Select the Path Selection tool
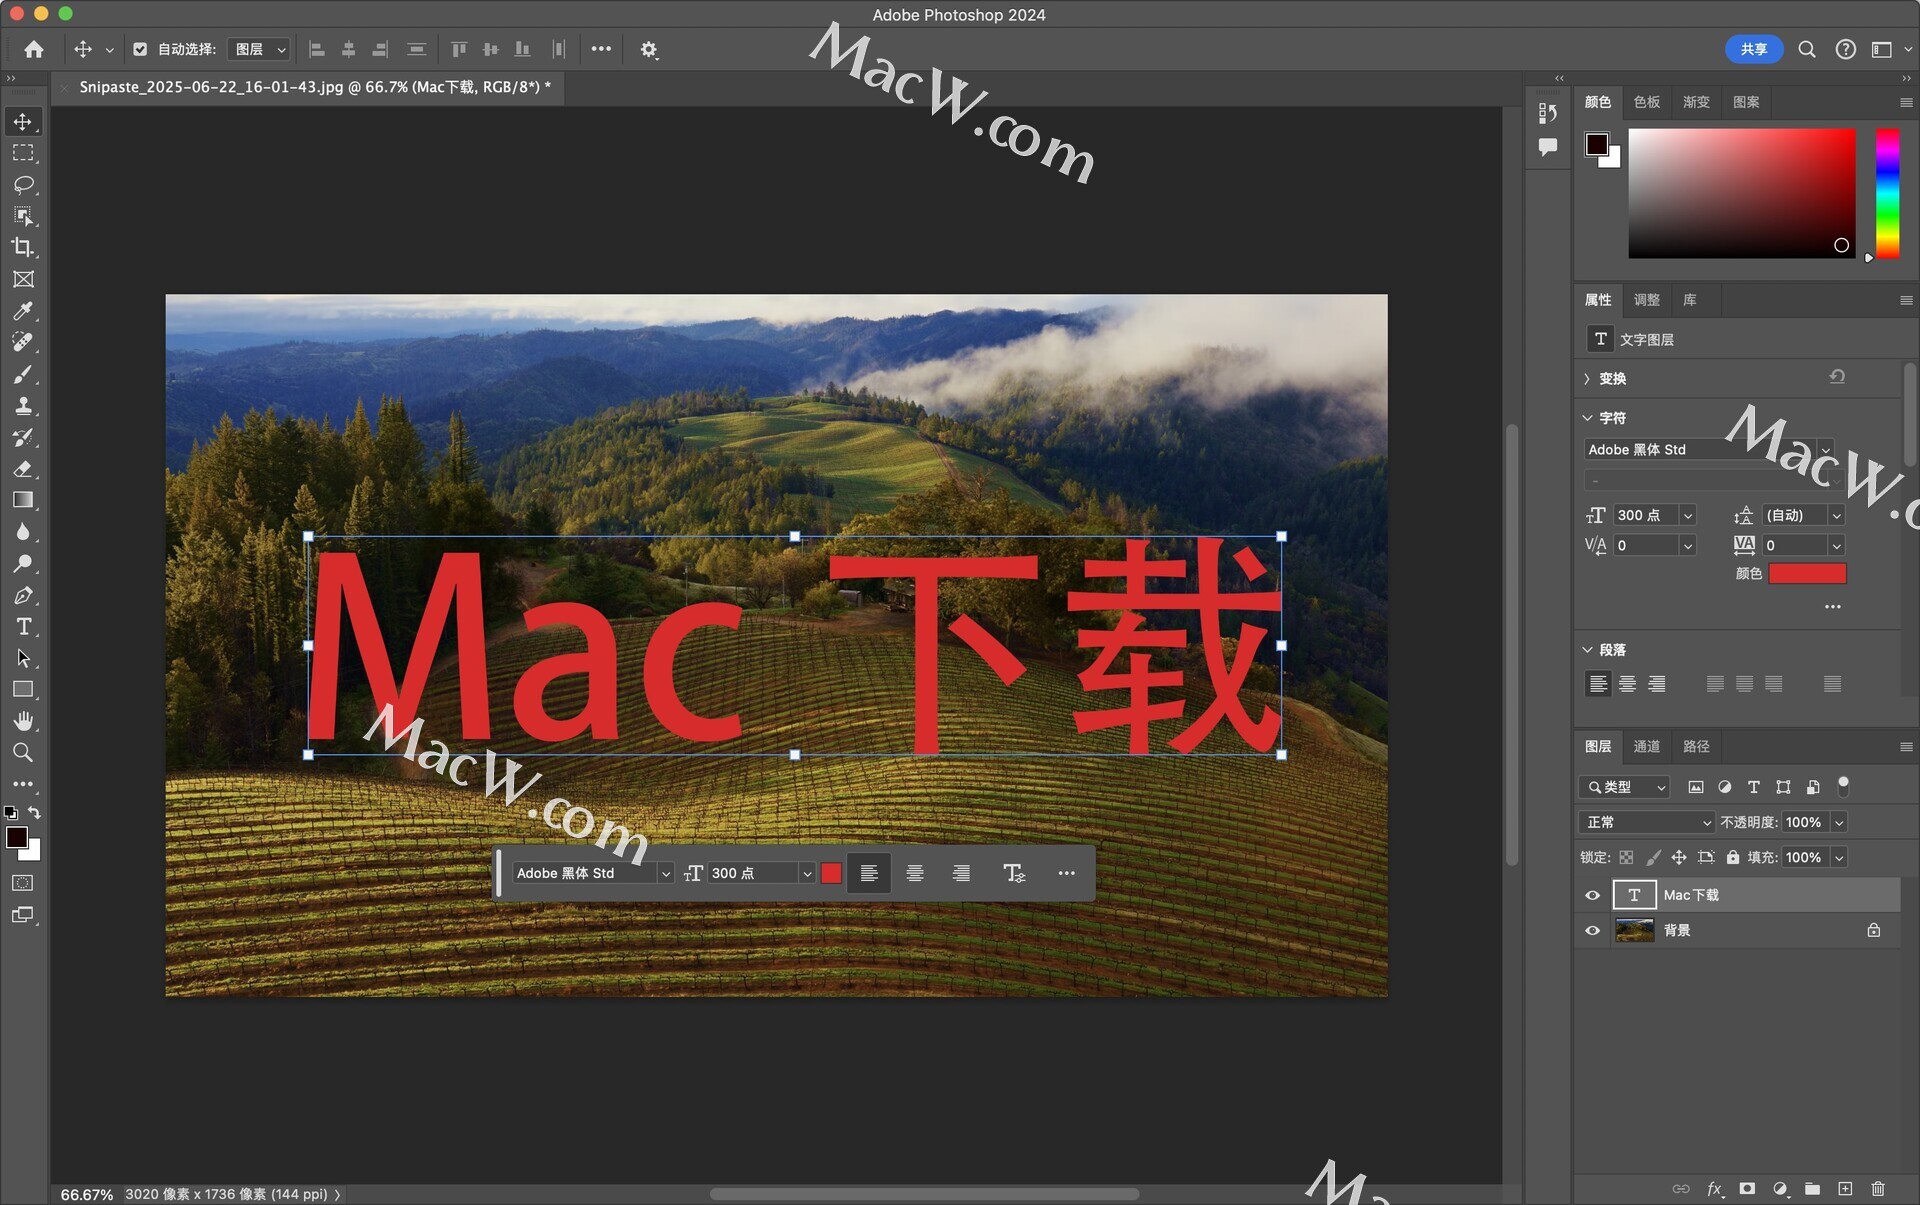 [x=23, y=658]
